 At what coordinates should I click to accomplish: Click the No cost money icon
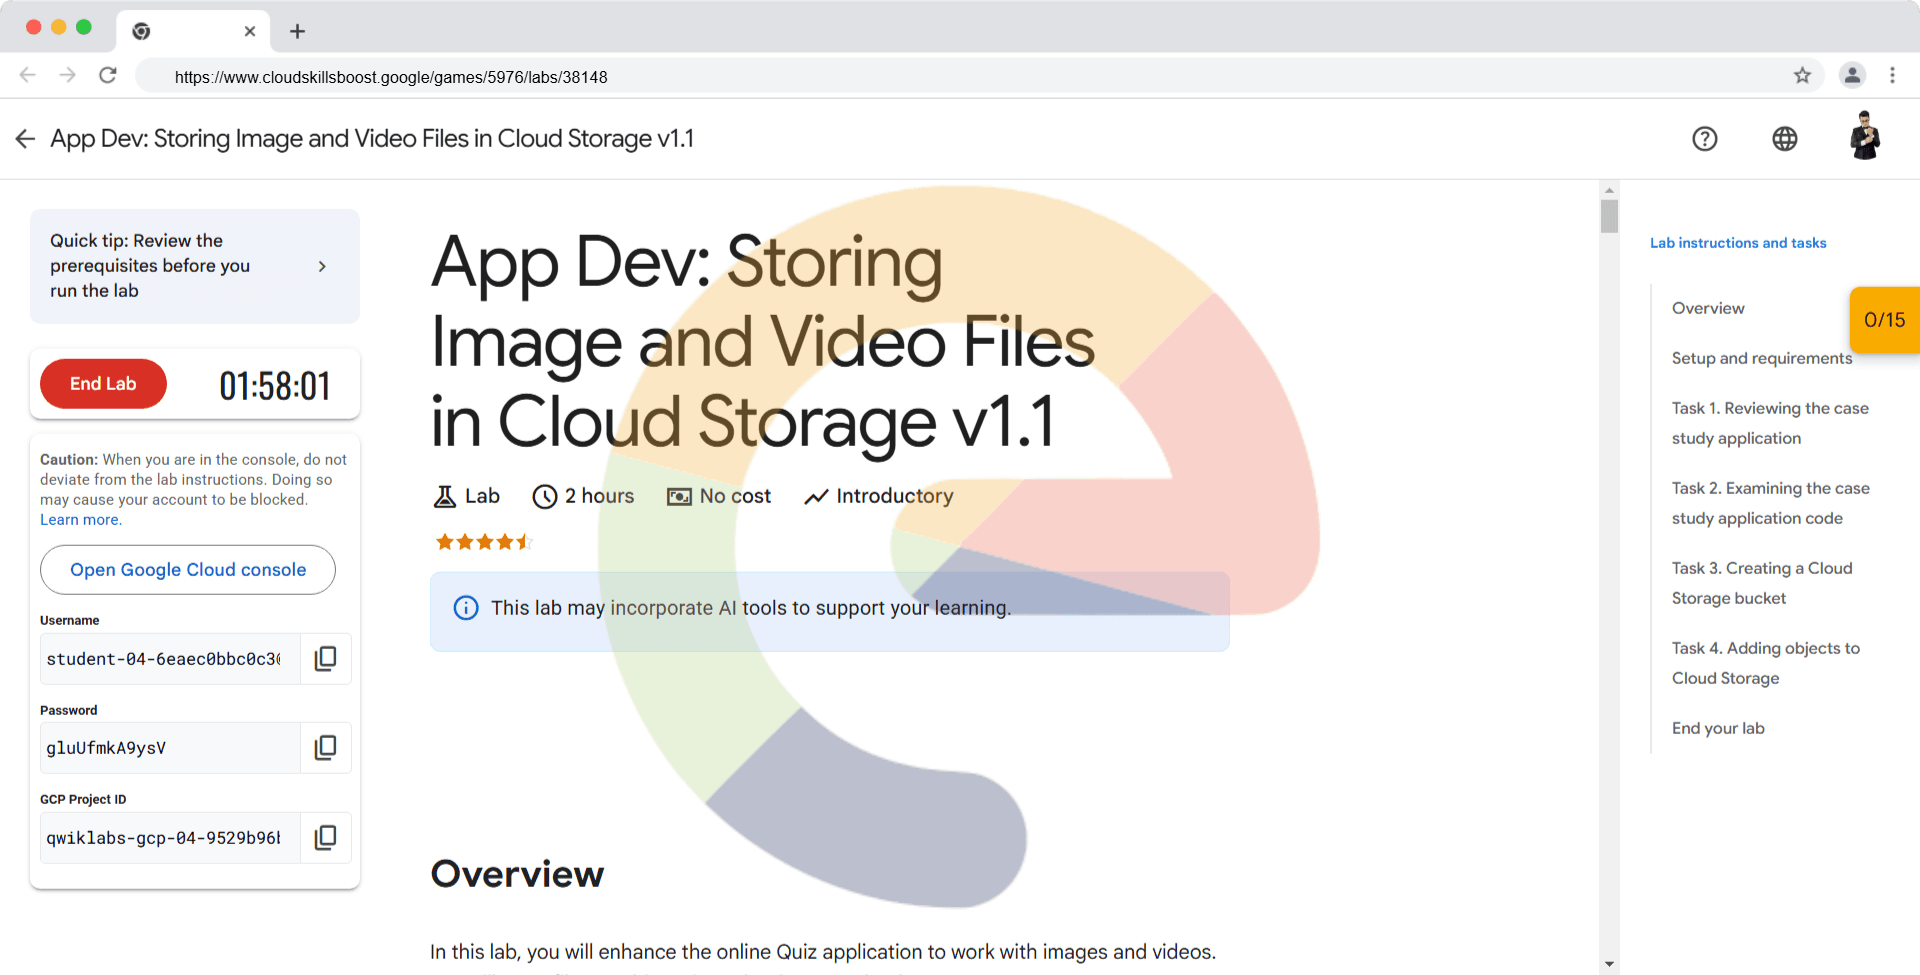679,497
